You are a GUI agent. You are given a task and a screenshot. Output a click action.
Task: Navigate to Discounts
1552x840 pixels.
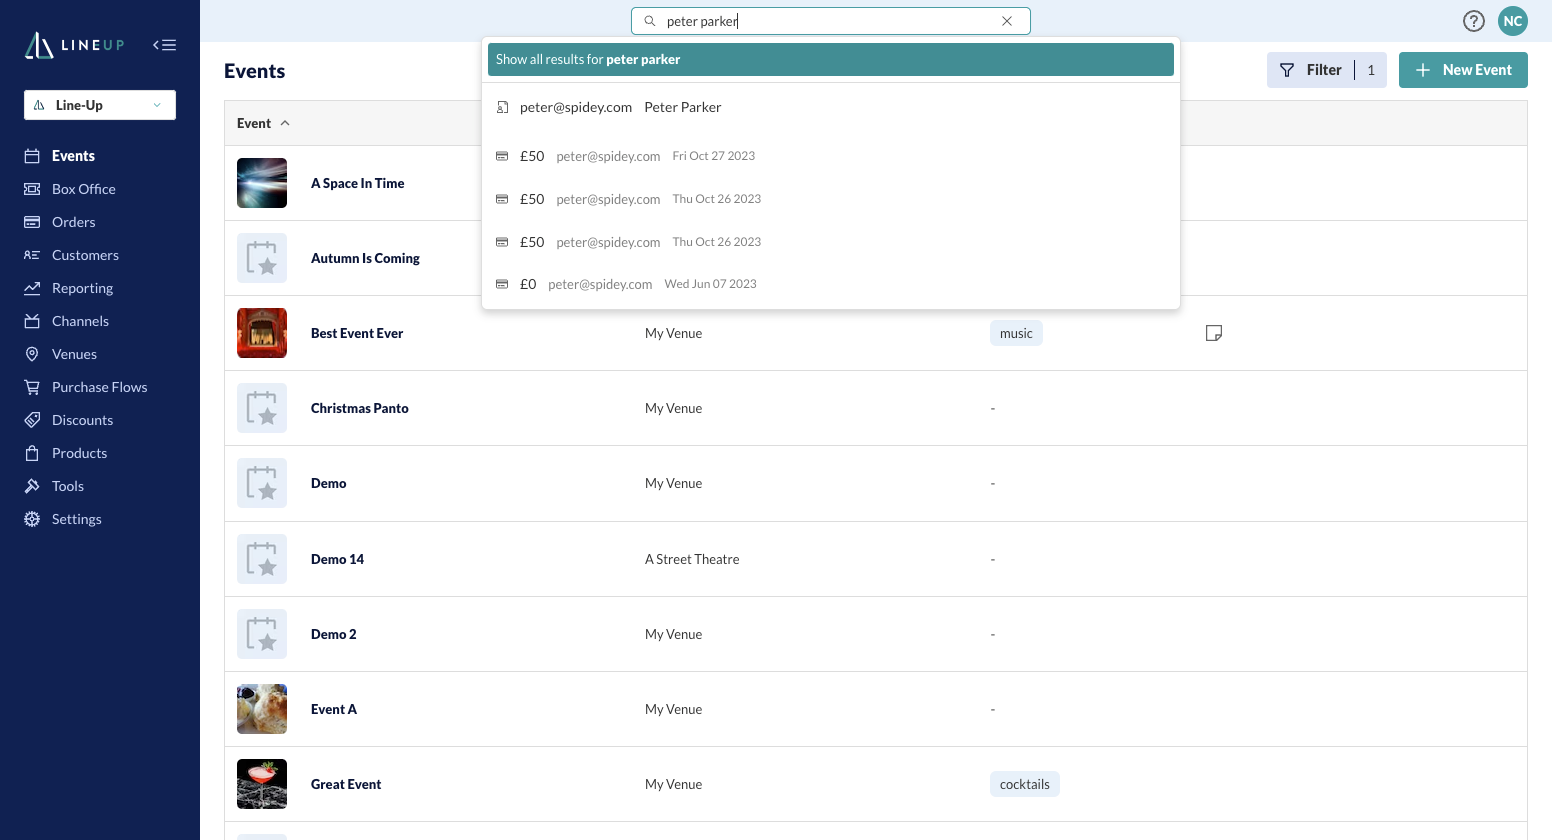pyautogui.click(x=82, y=420)
